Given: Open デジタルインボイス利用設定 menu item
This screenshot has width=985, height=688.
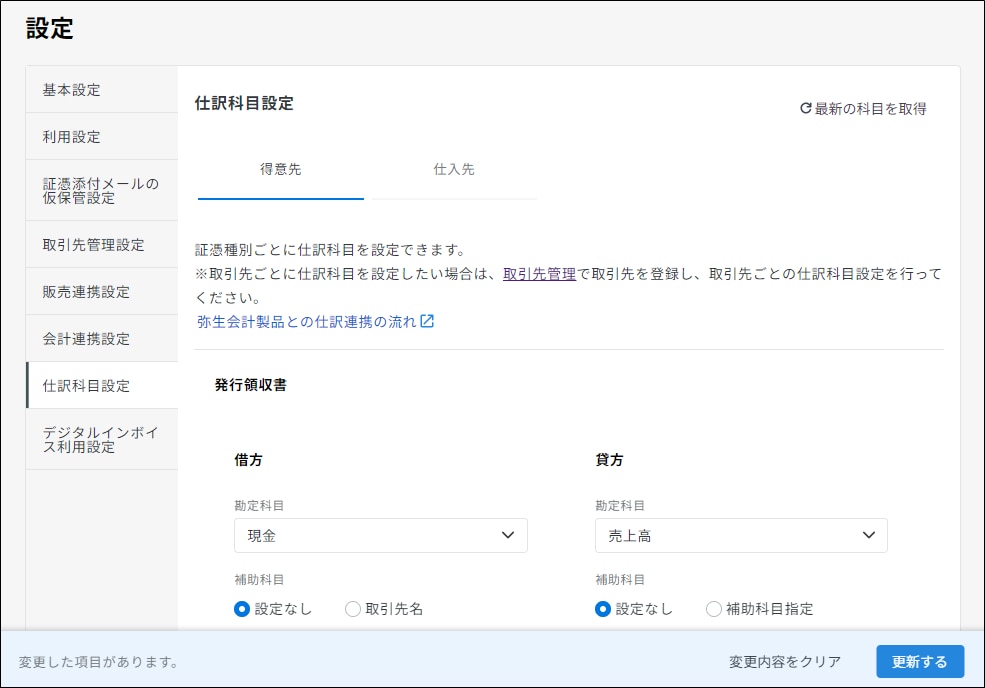Looking at the screenshot, I should (102, 439).
